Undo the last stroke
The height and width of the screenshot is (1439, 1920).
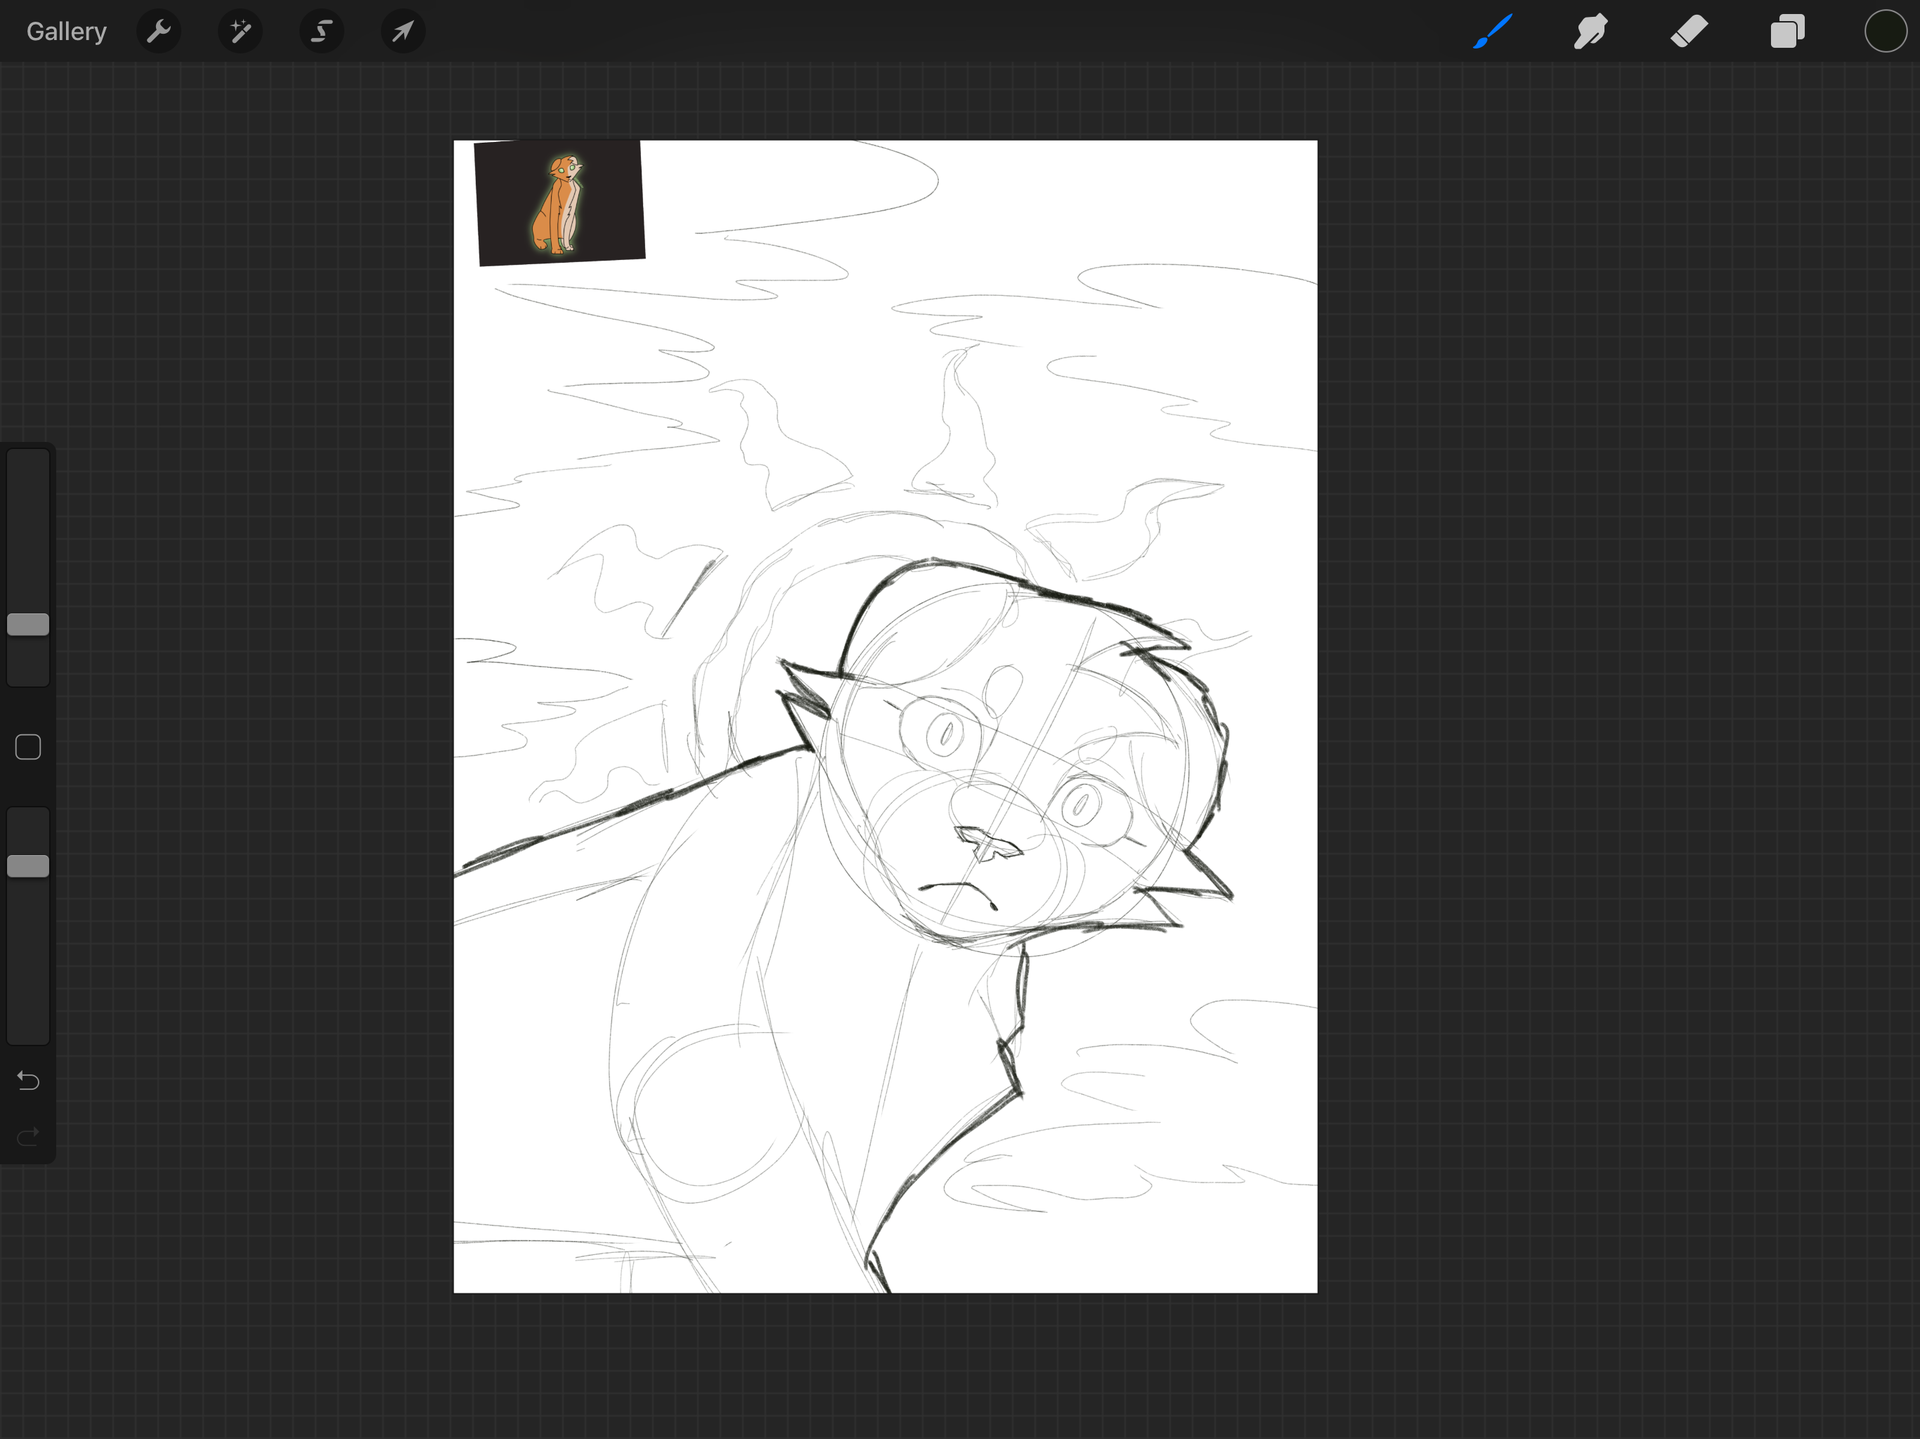tap(28, 1081)
